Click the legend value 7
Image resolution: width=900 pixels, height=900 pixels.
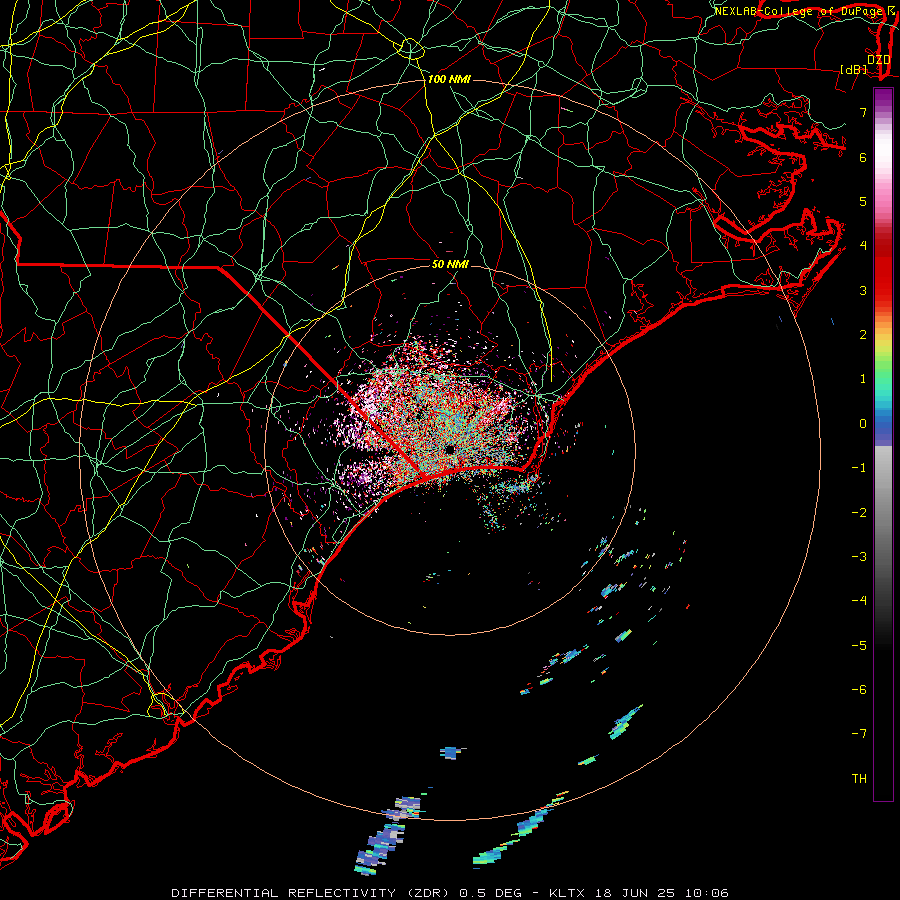pos(863,112)
